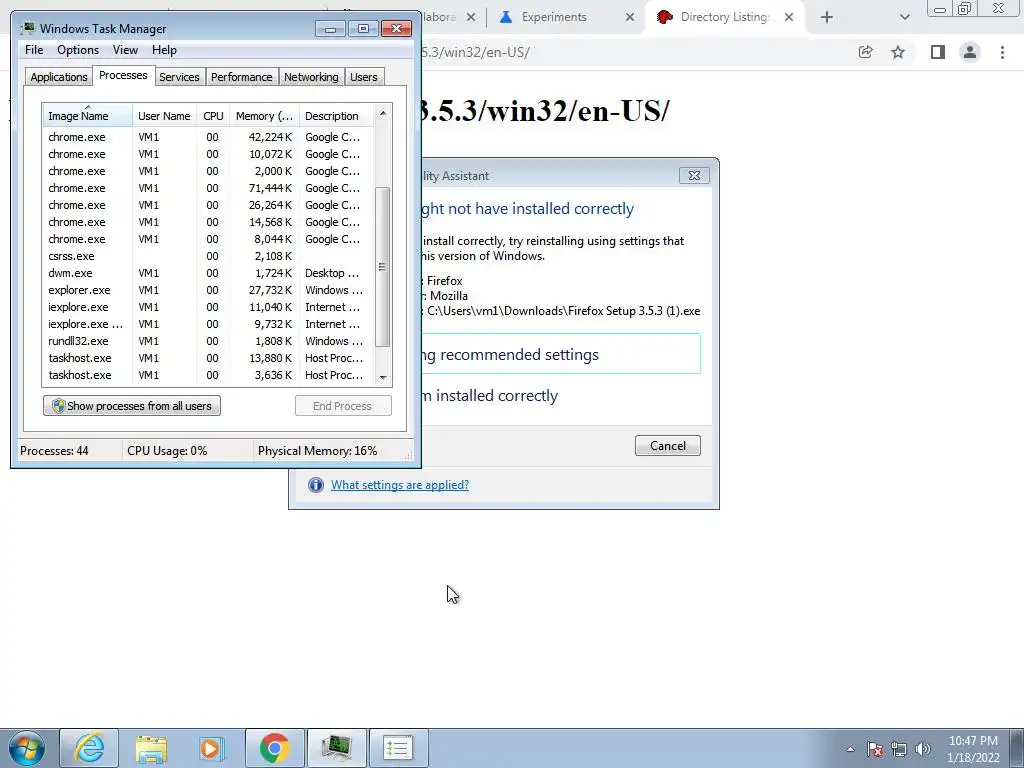
Task: Open Chrome profile avatar icon
Action: click(970, 52)
